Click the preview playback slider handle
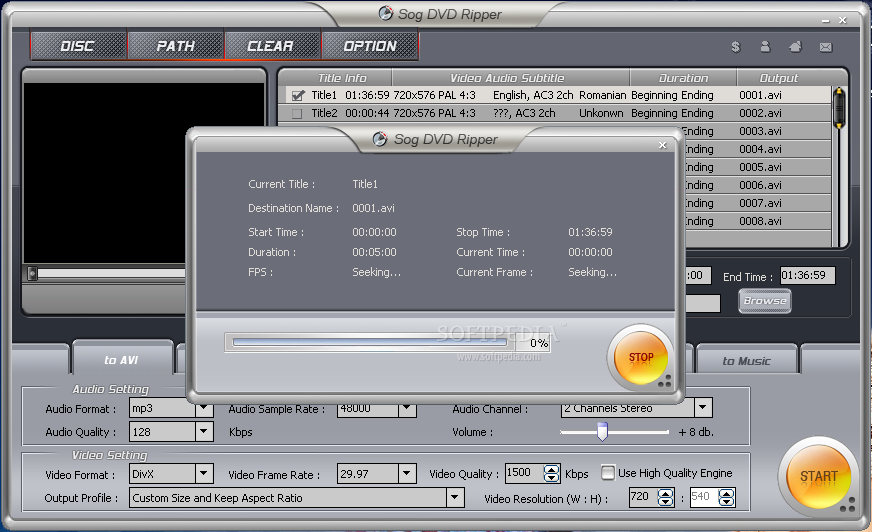This screenshot has width=872, height=532. [33, 274]
